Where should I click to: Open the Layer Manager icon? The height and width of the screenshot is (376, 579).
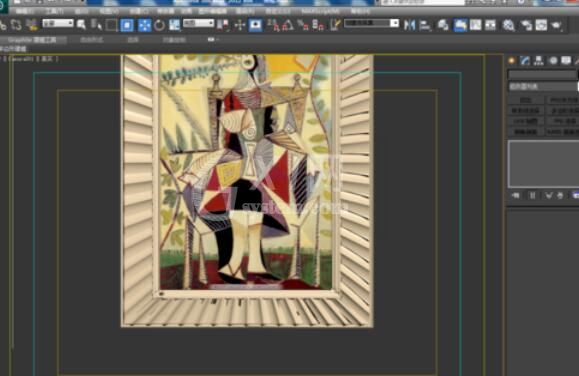443,25
